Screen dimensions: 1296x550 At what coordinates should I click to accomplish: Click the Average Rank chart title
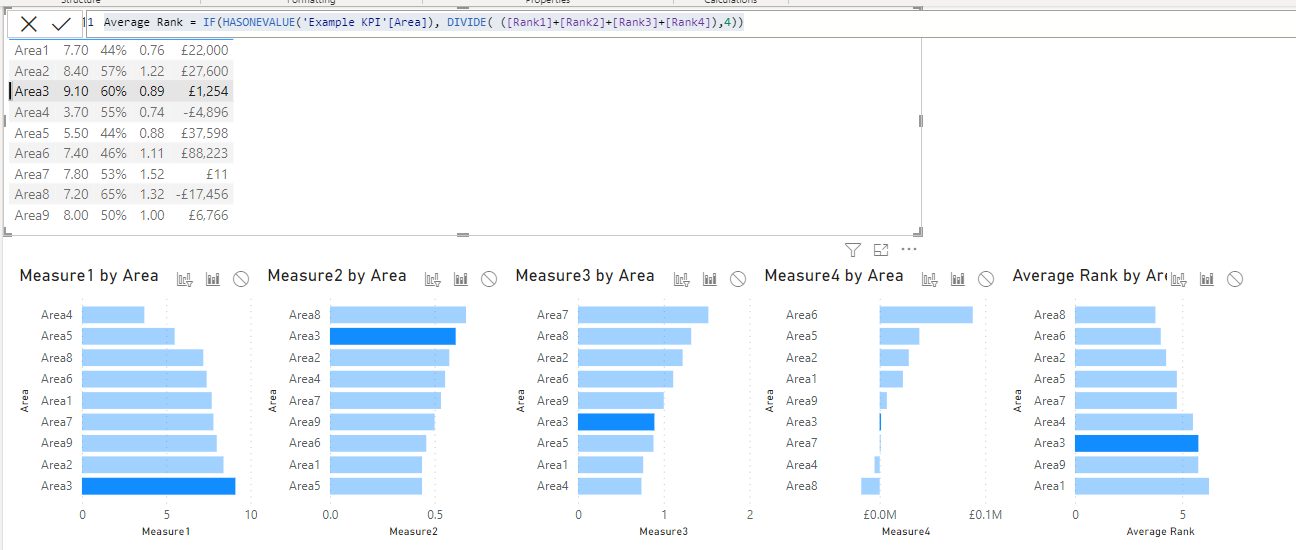pyautogui.click(x=1090, y=276)
